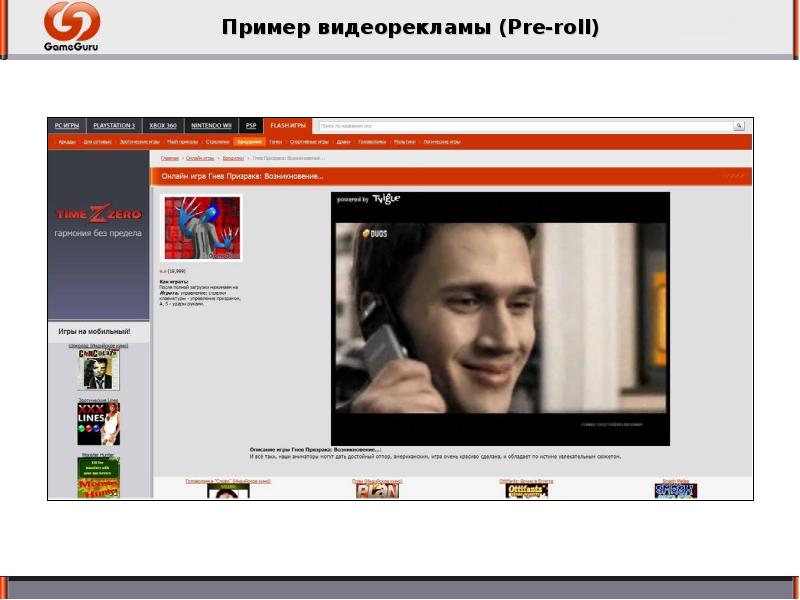Click the Главная breadcrumb link
Image resolution: width=800 pixels, height=600 pixels.
169,158
